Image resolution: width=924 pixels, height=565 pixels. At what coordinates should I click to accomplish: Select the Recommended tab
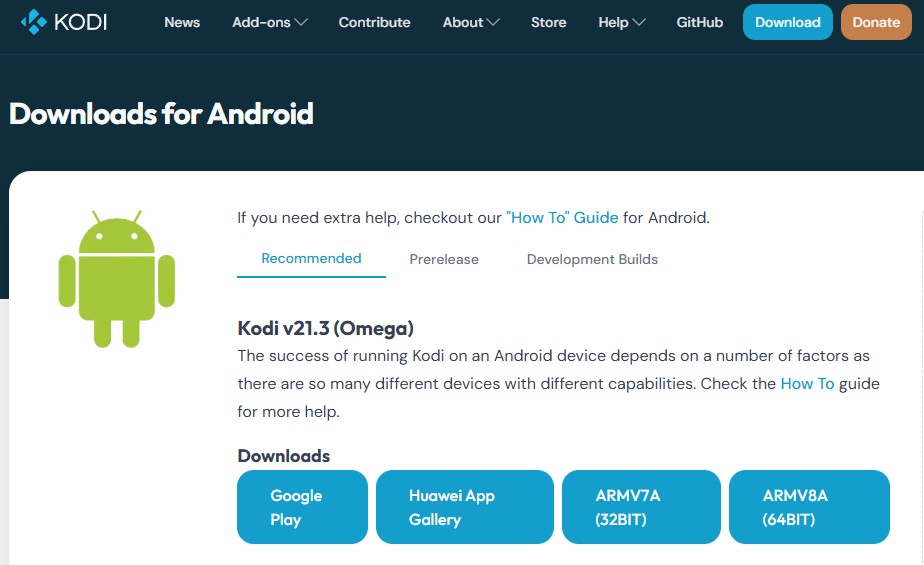click(311, 259)
